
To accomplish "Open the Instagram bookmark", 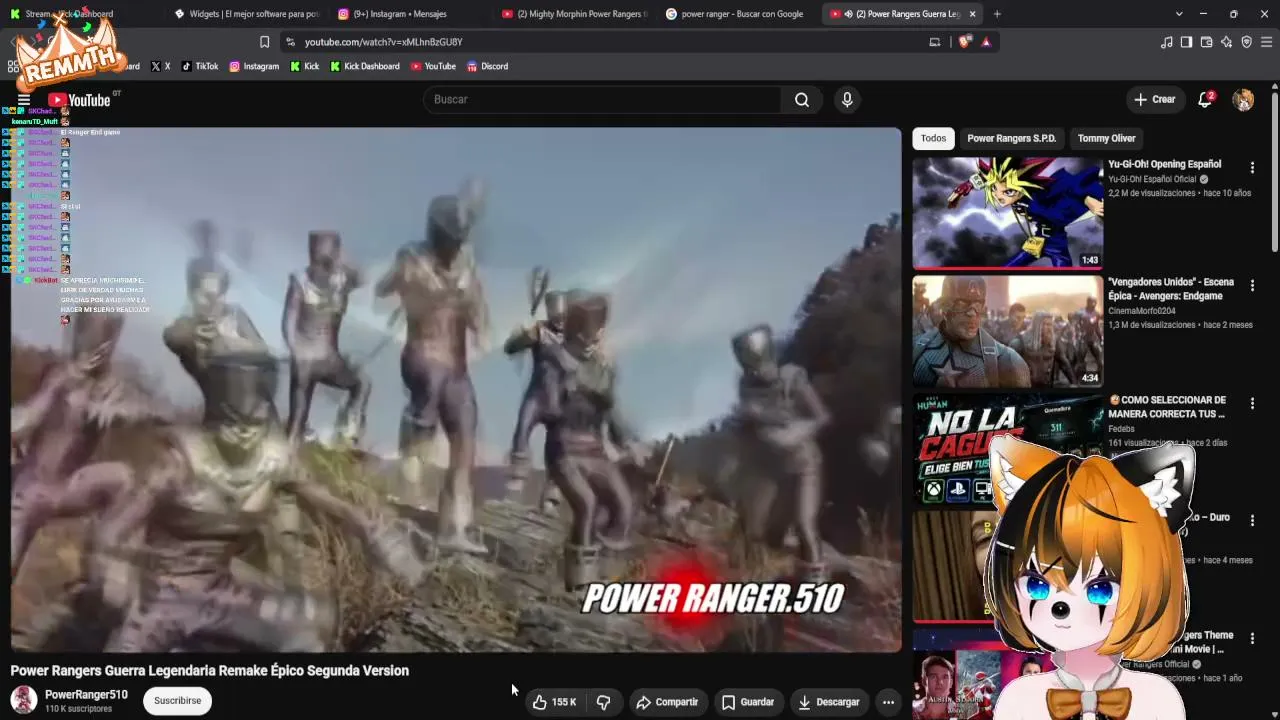I will pyautogui.click(x=254, y=66).
